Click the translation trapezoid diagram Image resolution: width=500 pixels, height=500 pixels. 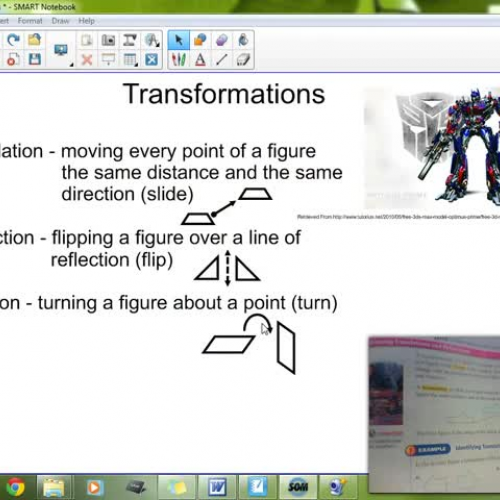tap(227, 206)
